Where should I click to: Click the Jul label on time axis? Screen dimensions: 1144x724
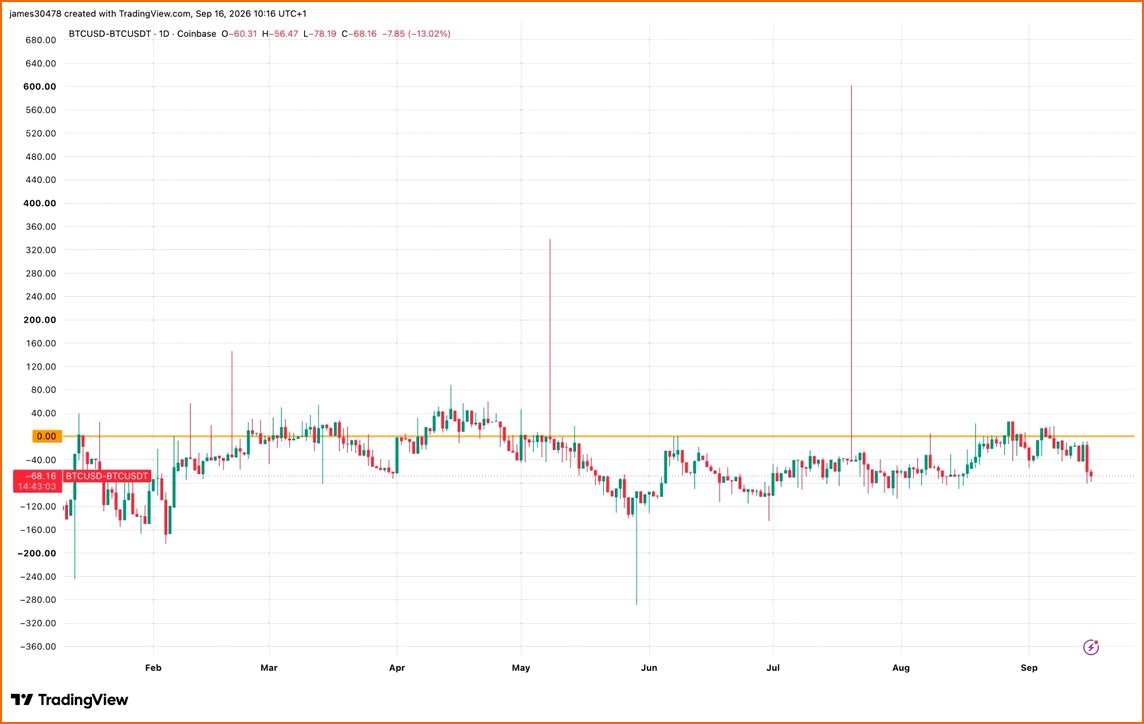point(773,668)
